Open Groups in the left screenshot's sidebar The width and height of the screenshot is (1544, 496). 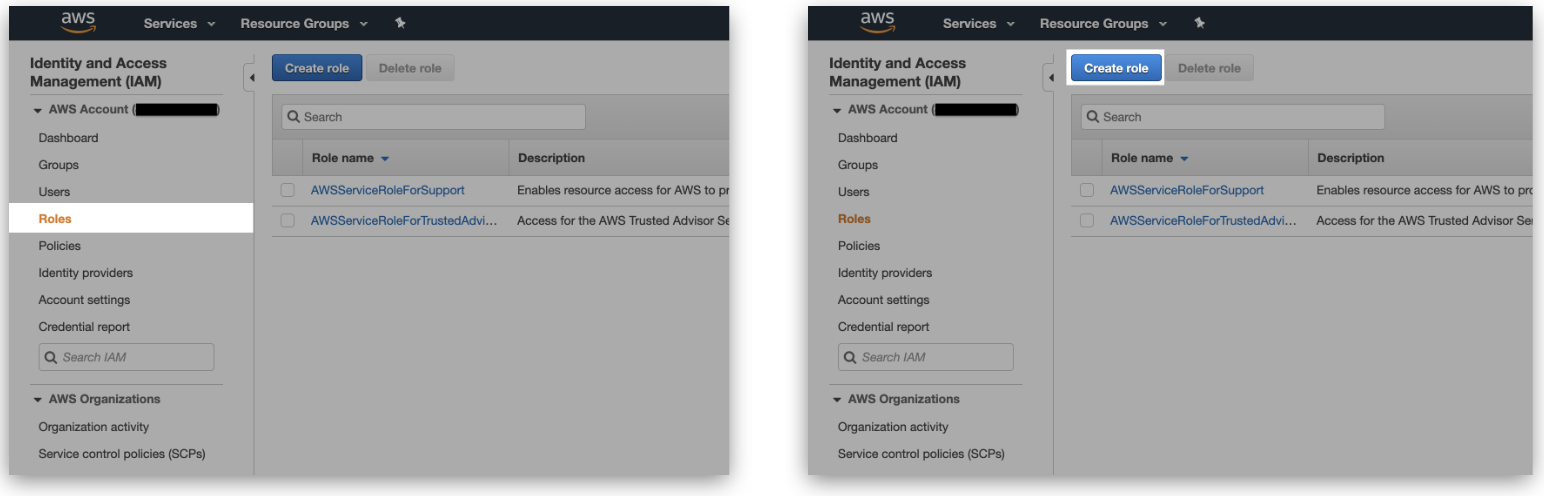click(58, 165)
